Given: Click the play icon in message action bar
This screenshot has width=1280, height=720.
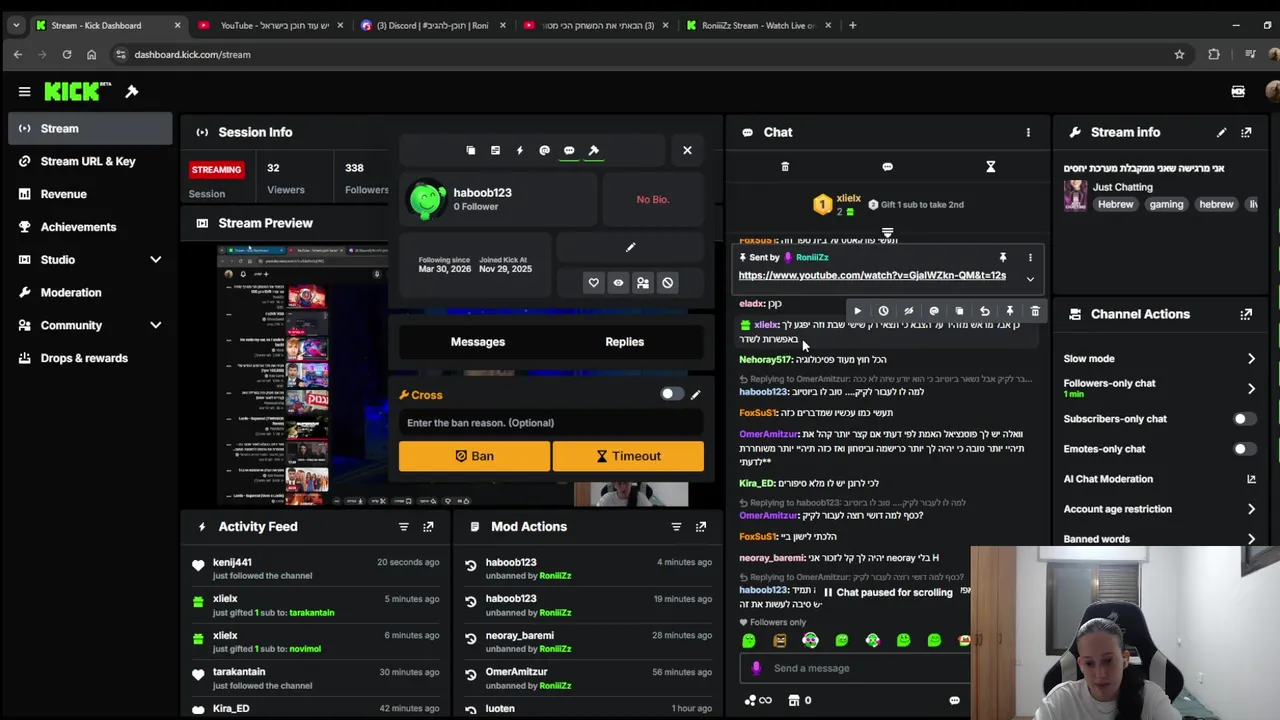Looking at the screenshot, I should 857,311.
